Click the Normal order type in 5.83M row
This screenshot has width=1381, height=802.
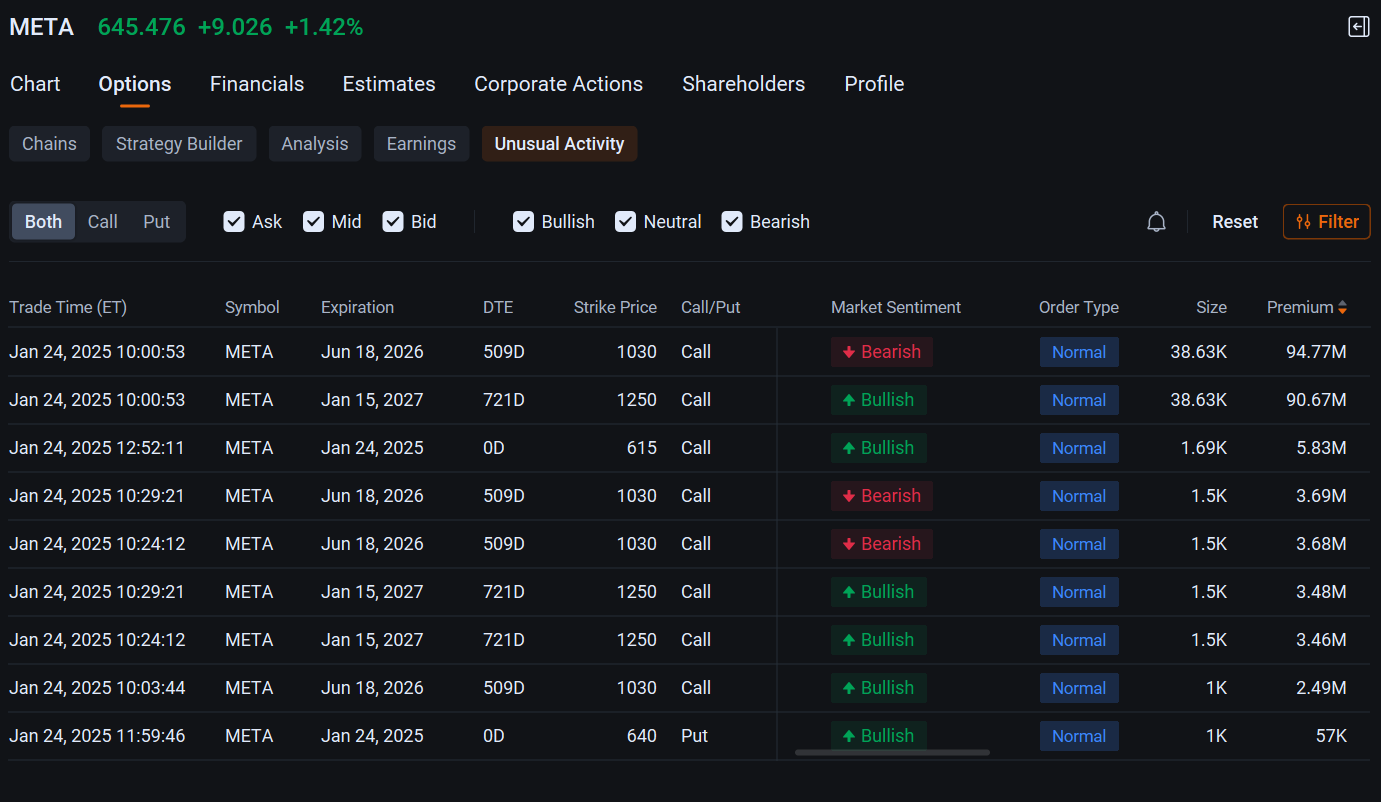[x=1079, y=448]
